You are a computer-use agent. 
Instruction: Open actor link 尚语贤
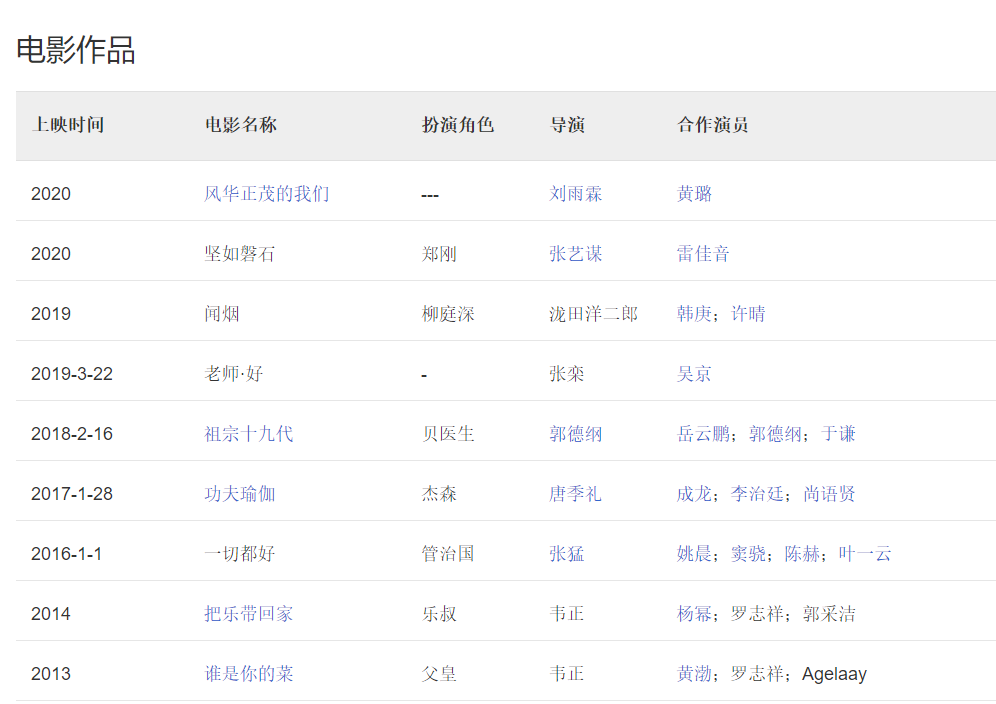[830, 494]
